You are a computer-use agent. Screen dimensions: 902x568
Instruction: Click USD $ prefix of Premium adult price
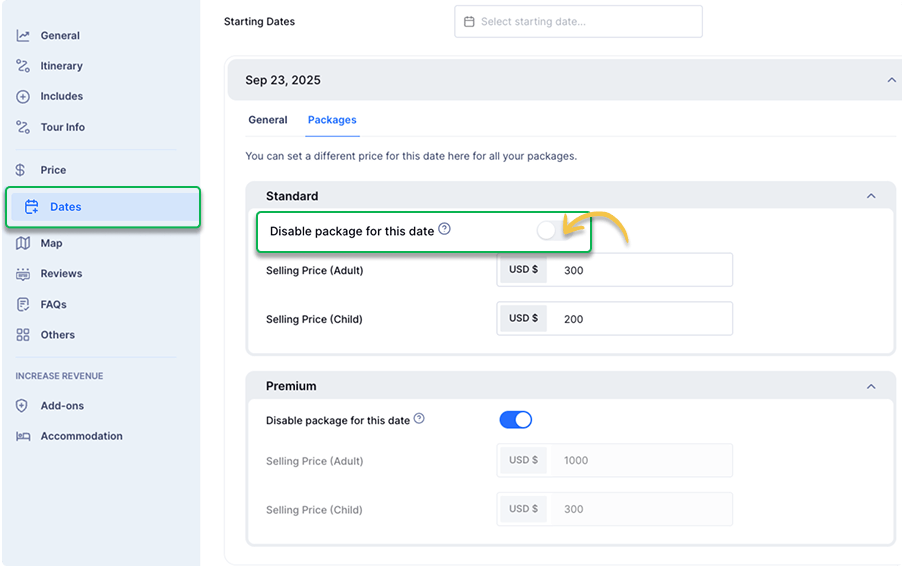523,460
